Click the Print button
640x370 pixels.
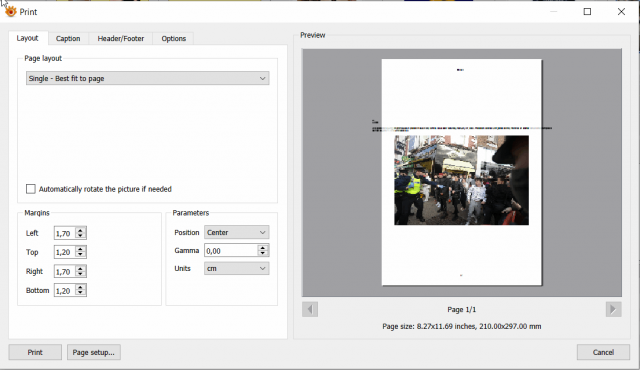35,352
